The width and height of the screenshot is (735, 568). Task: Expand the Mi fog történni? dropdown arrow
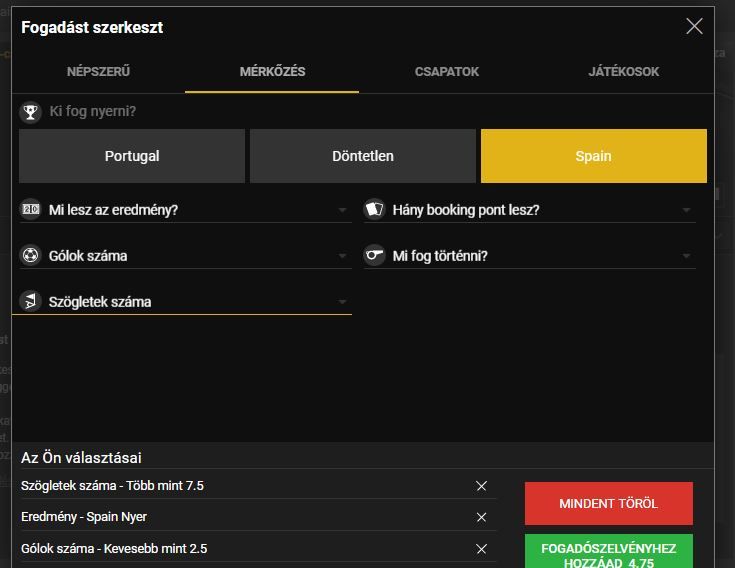click(x=686, y=256)
